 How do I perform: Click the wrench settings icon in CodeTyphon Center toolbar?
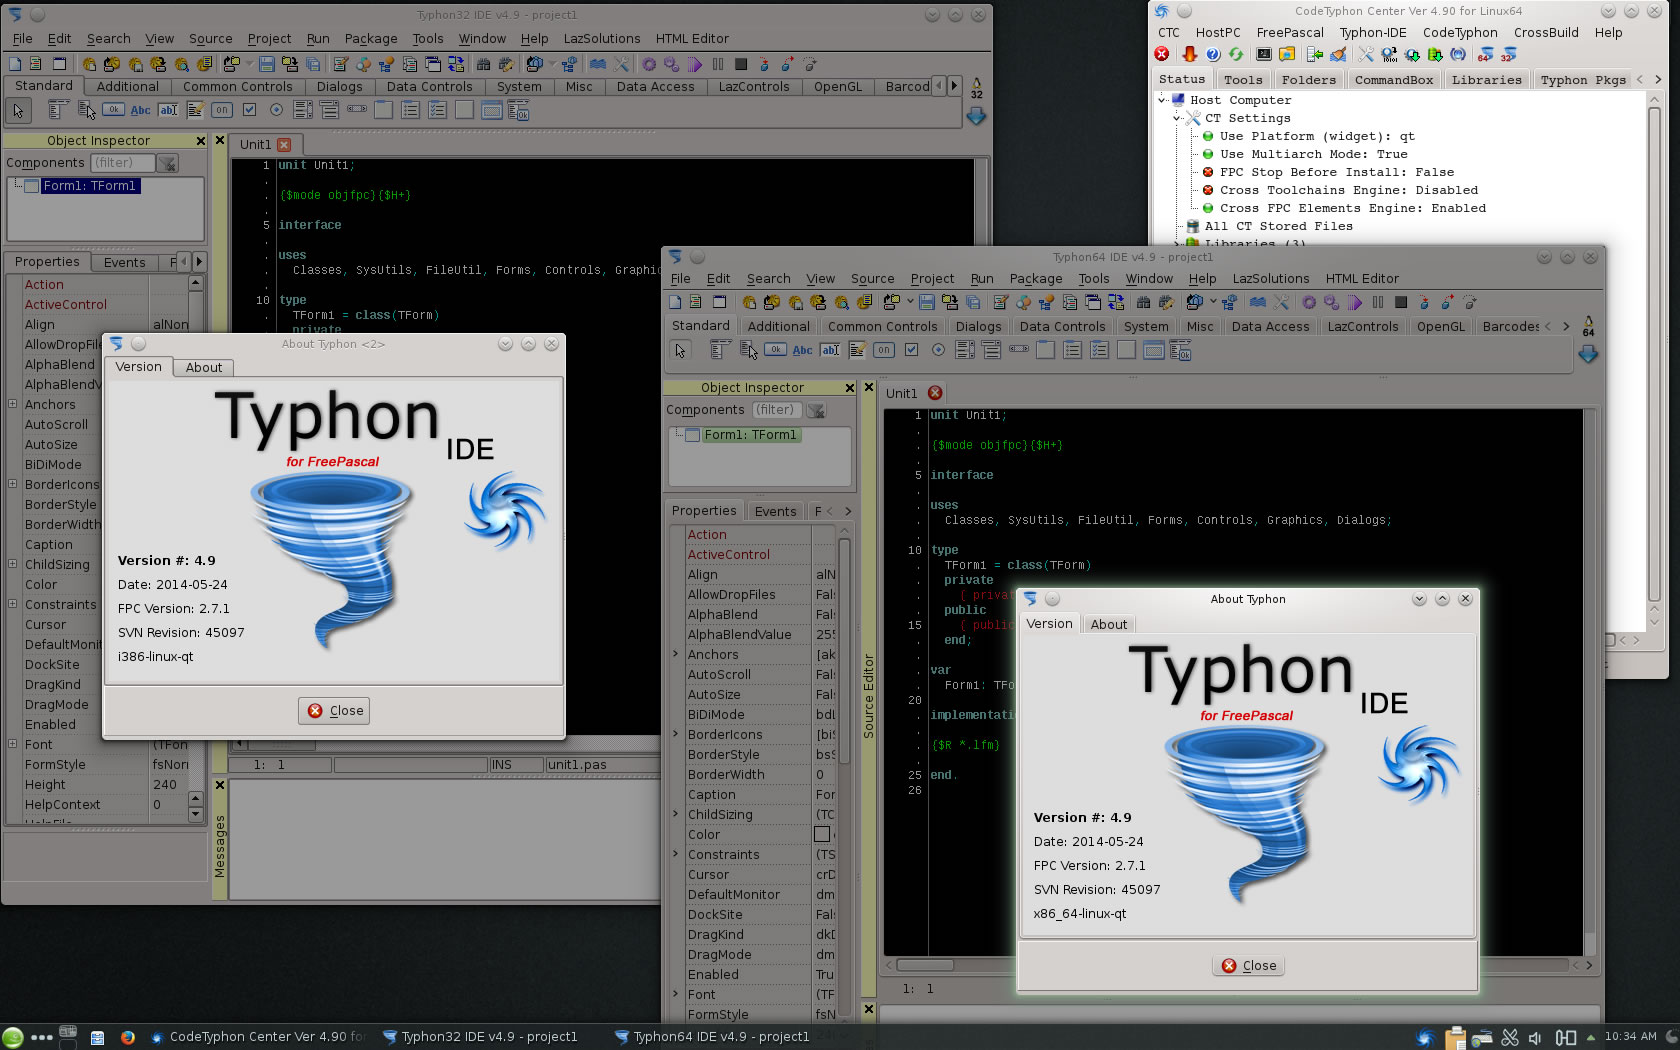pyautogui.click(x=1365, y=54)
